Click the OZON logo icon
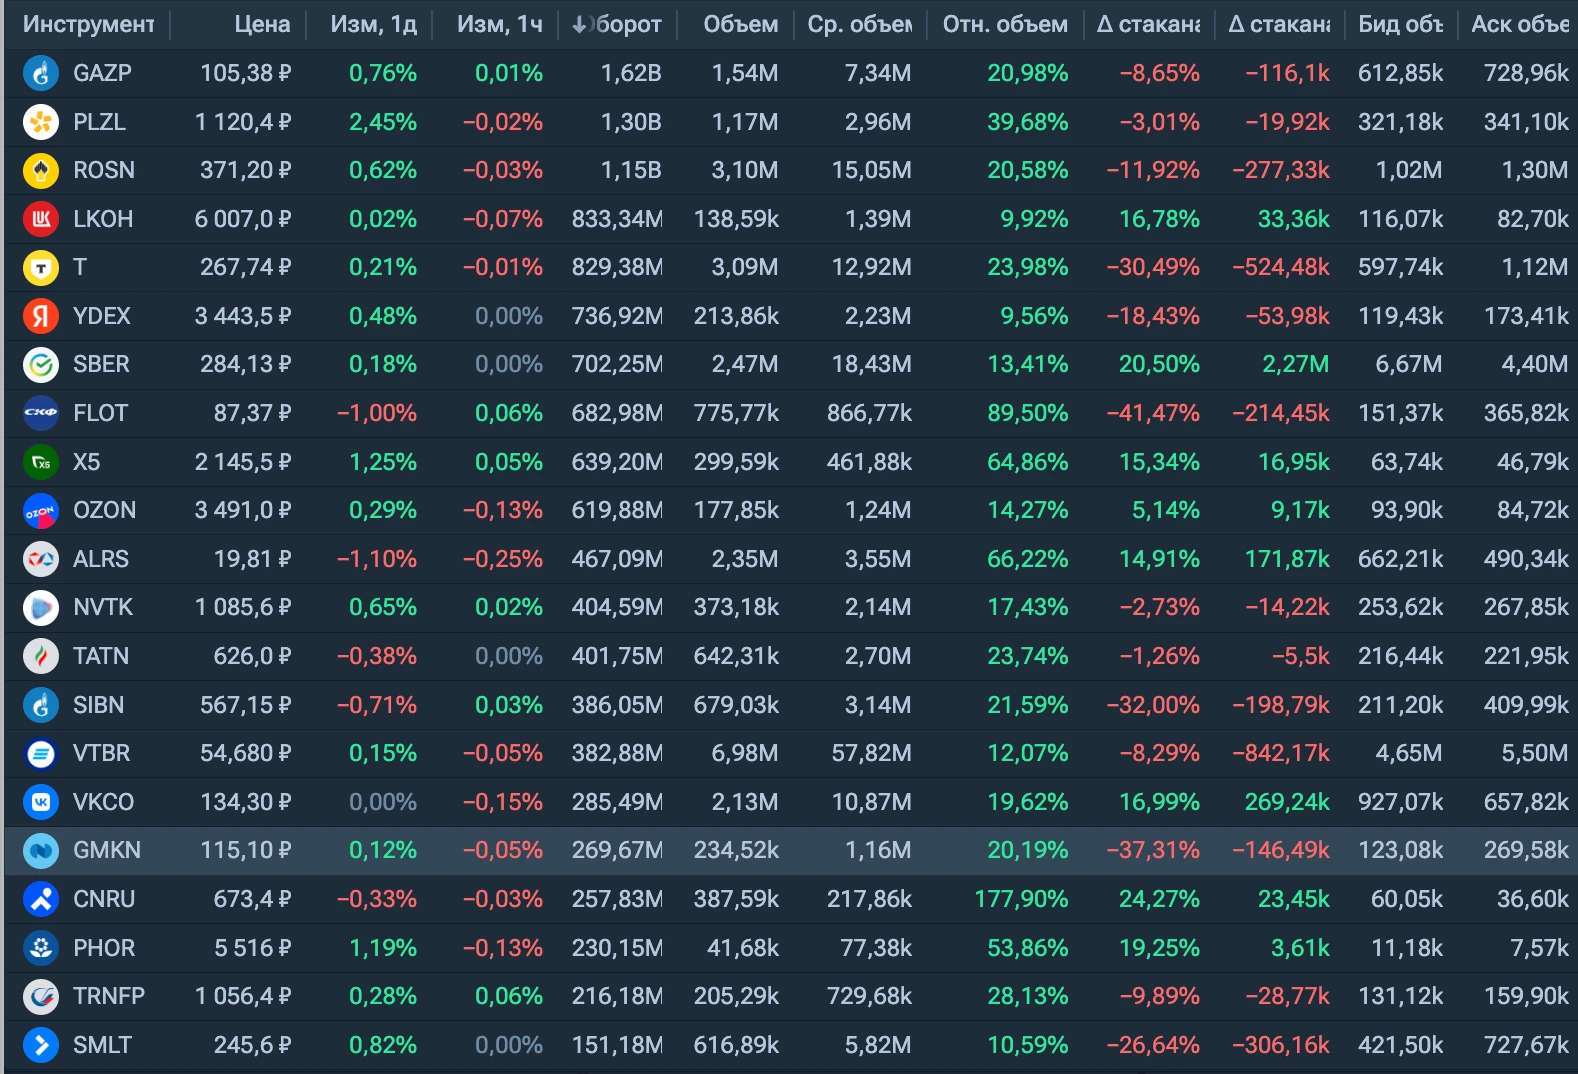1578x1074 pixels. click(x=41, y=510)
